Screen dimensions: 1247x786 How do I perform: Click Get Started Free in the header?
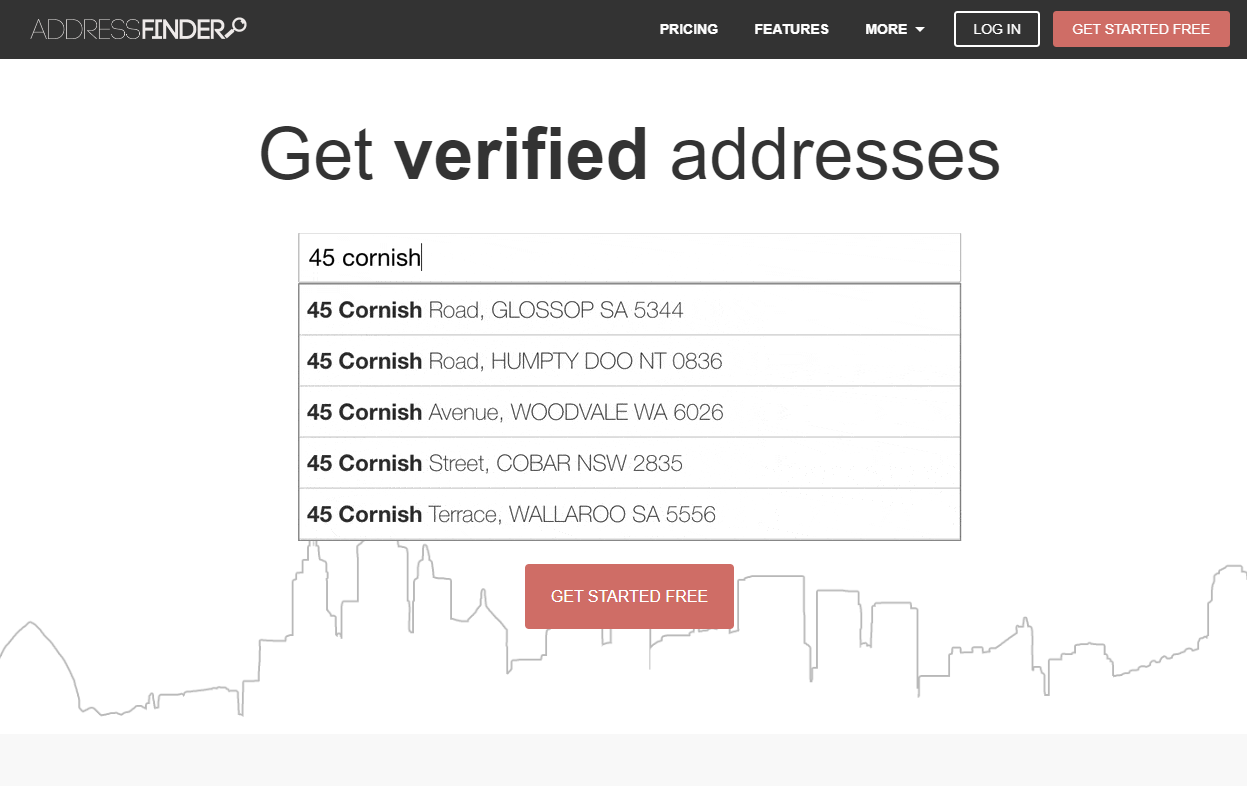pyautogui.click(x=1141, y=29)
